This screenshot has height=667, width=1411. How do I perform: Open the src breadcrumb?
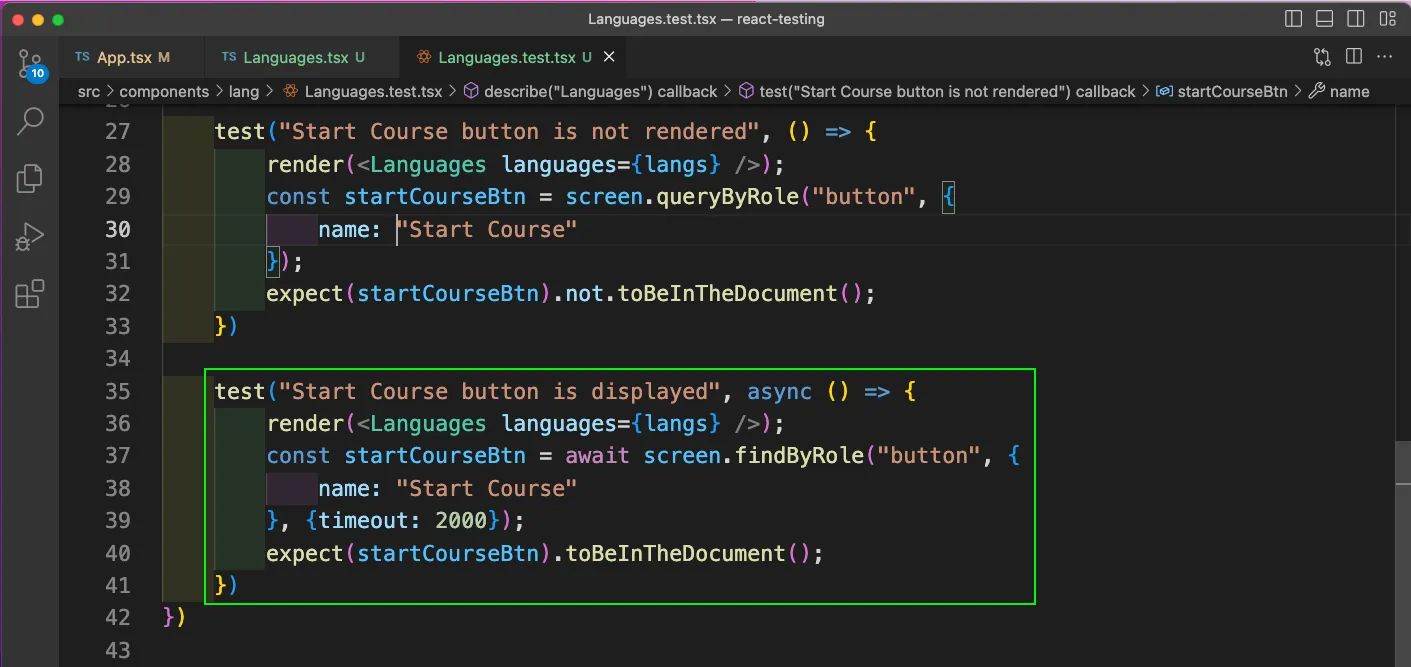[89, 91]
